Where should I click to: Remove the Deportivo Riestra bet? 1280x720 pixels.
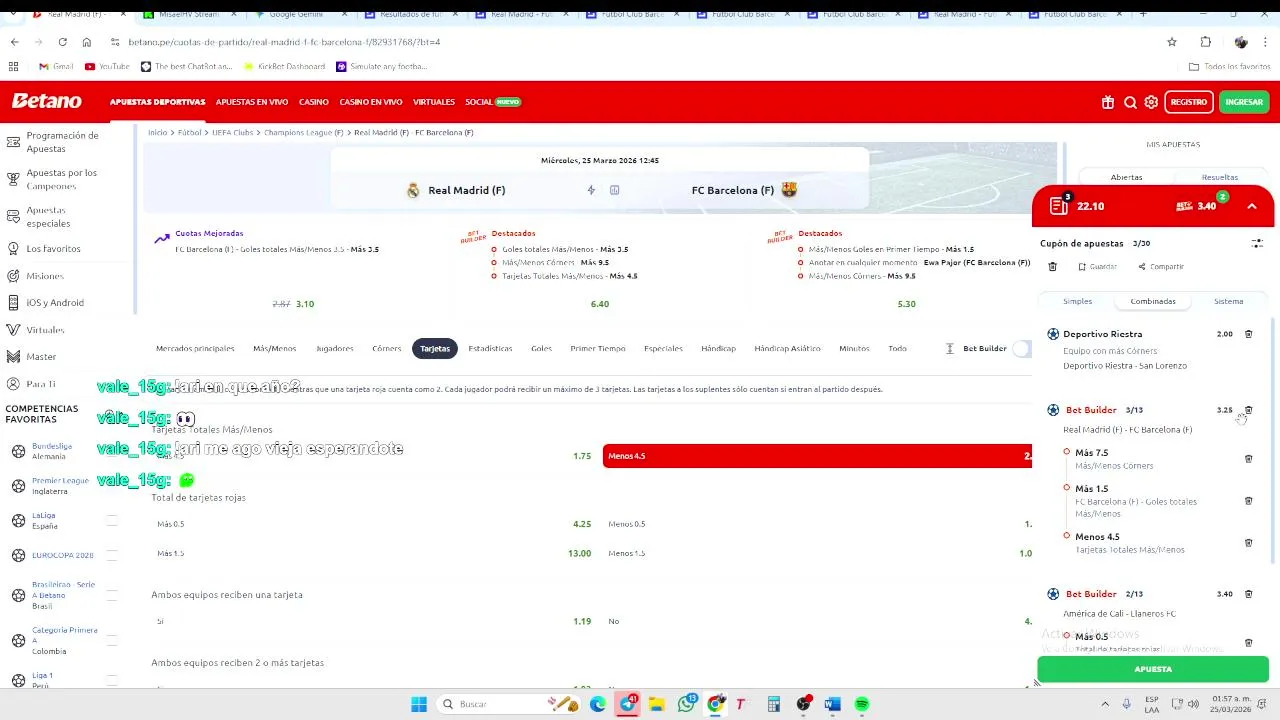tap(1248, 334)
